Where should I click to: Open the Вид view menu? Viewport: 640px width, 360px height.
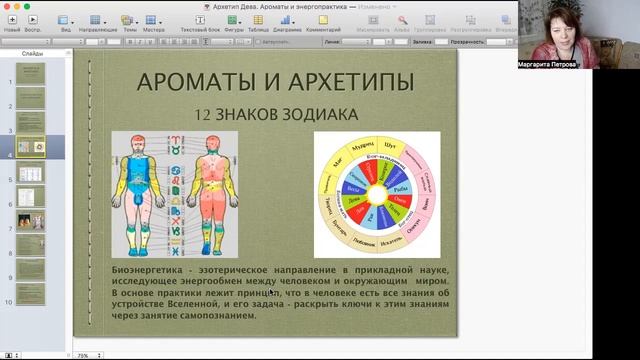[x=65, y=23]
